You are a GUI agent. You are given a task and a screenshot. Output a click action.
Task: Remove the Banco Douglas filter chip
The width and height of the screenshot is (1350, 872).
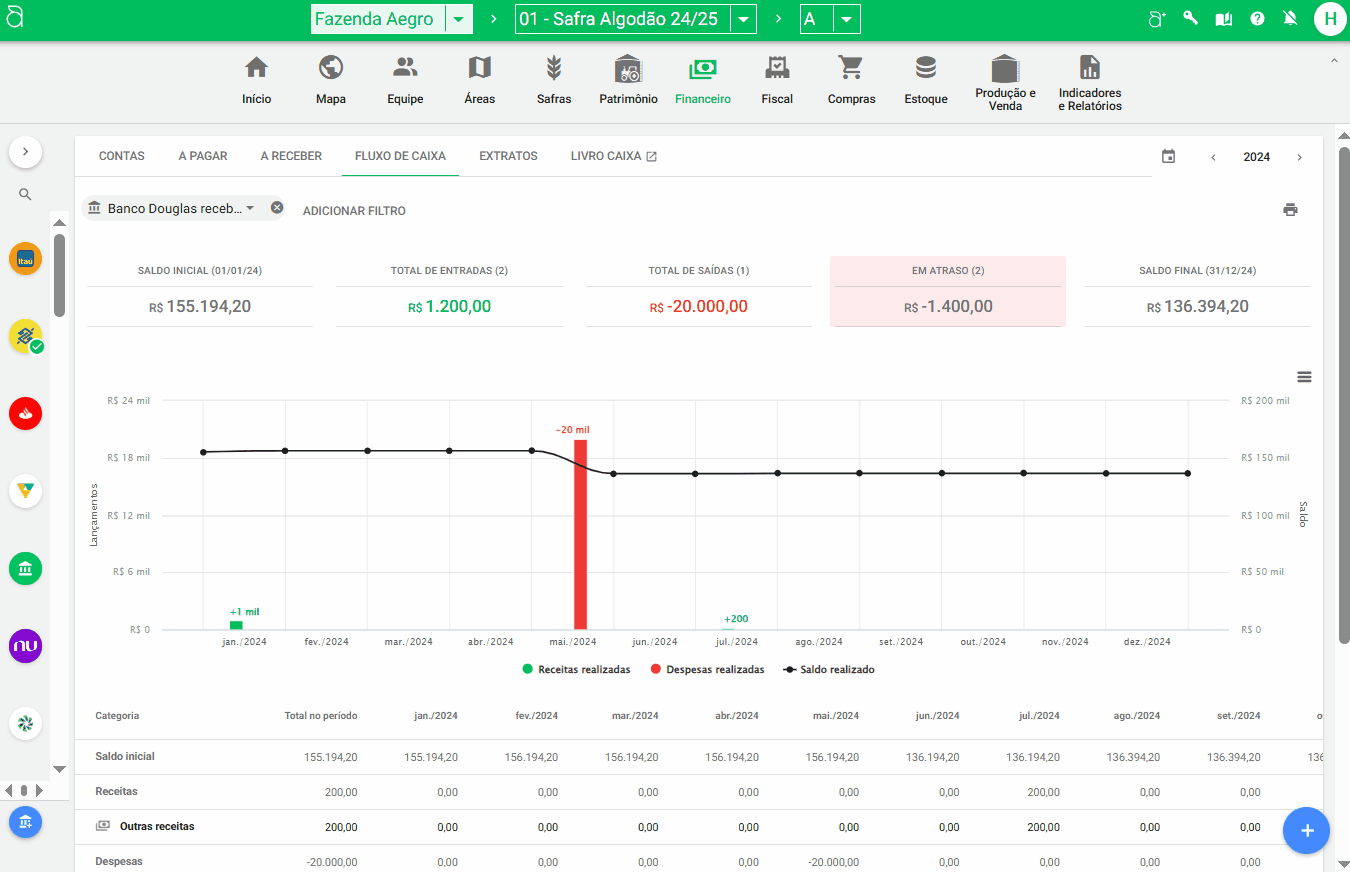[x=277, y=206]
